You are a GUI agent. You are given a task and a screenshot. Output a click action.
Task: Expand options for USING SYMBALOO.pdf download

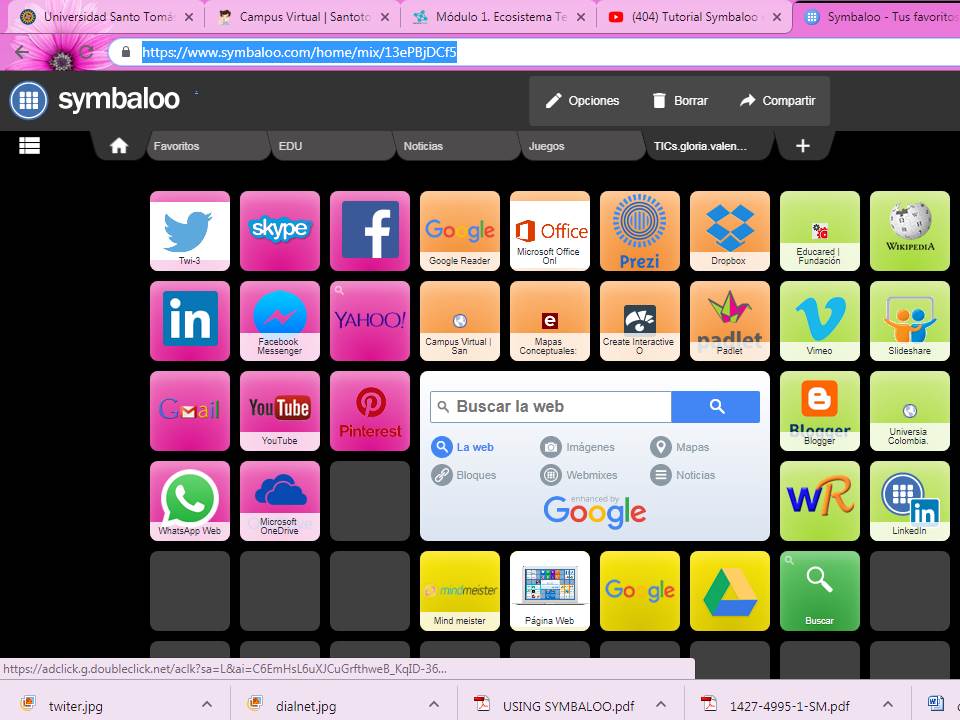point(661,705)
